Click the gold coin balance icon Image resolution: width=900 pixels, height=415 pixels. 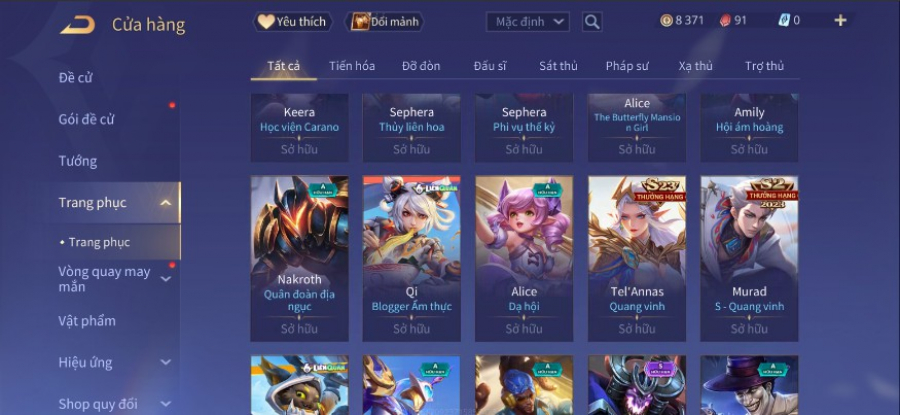click(666, 21)
